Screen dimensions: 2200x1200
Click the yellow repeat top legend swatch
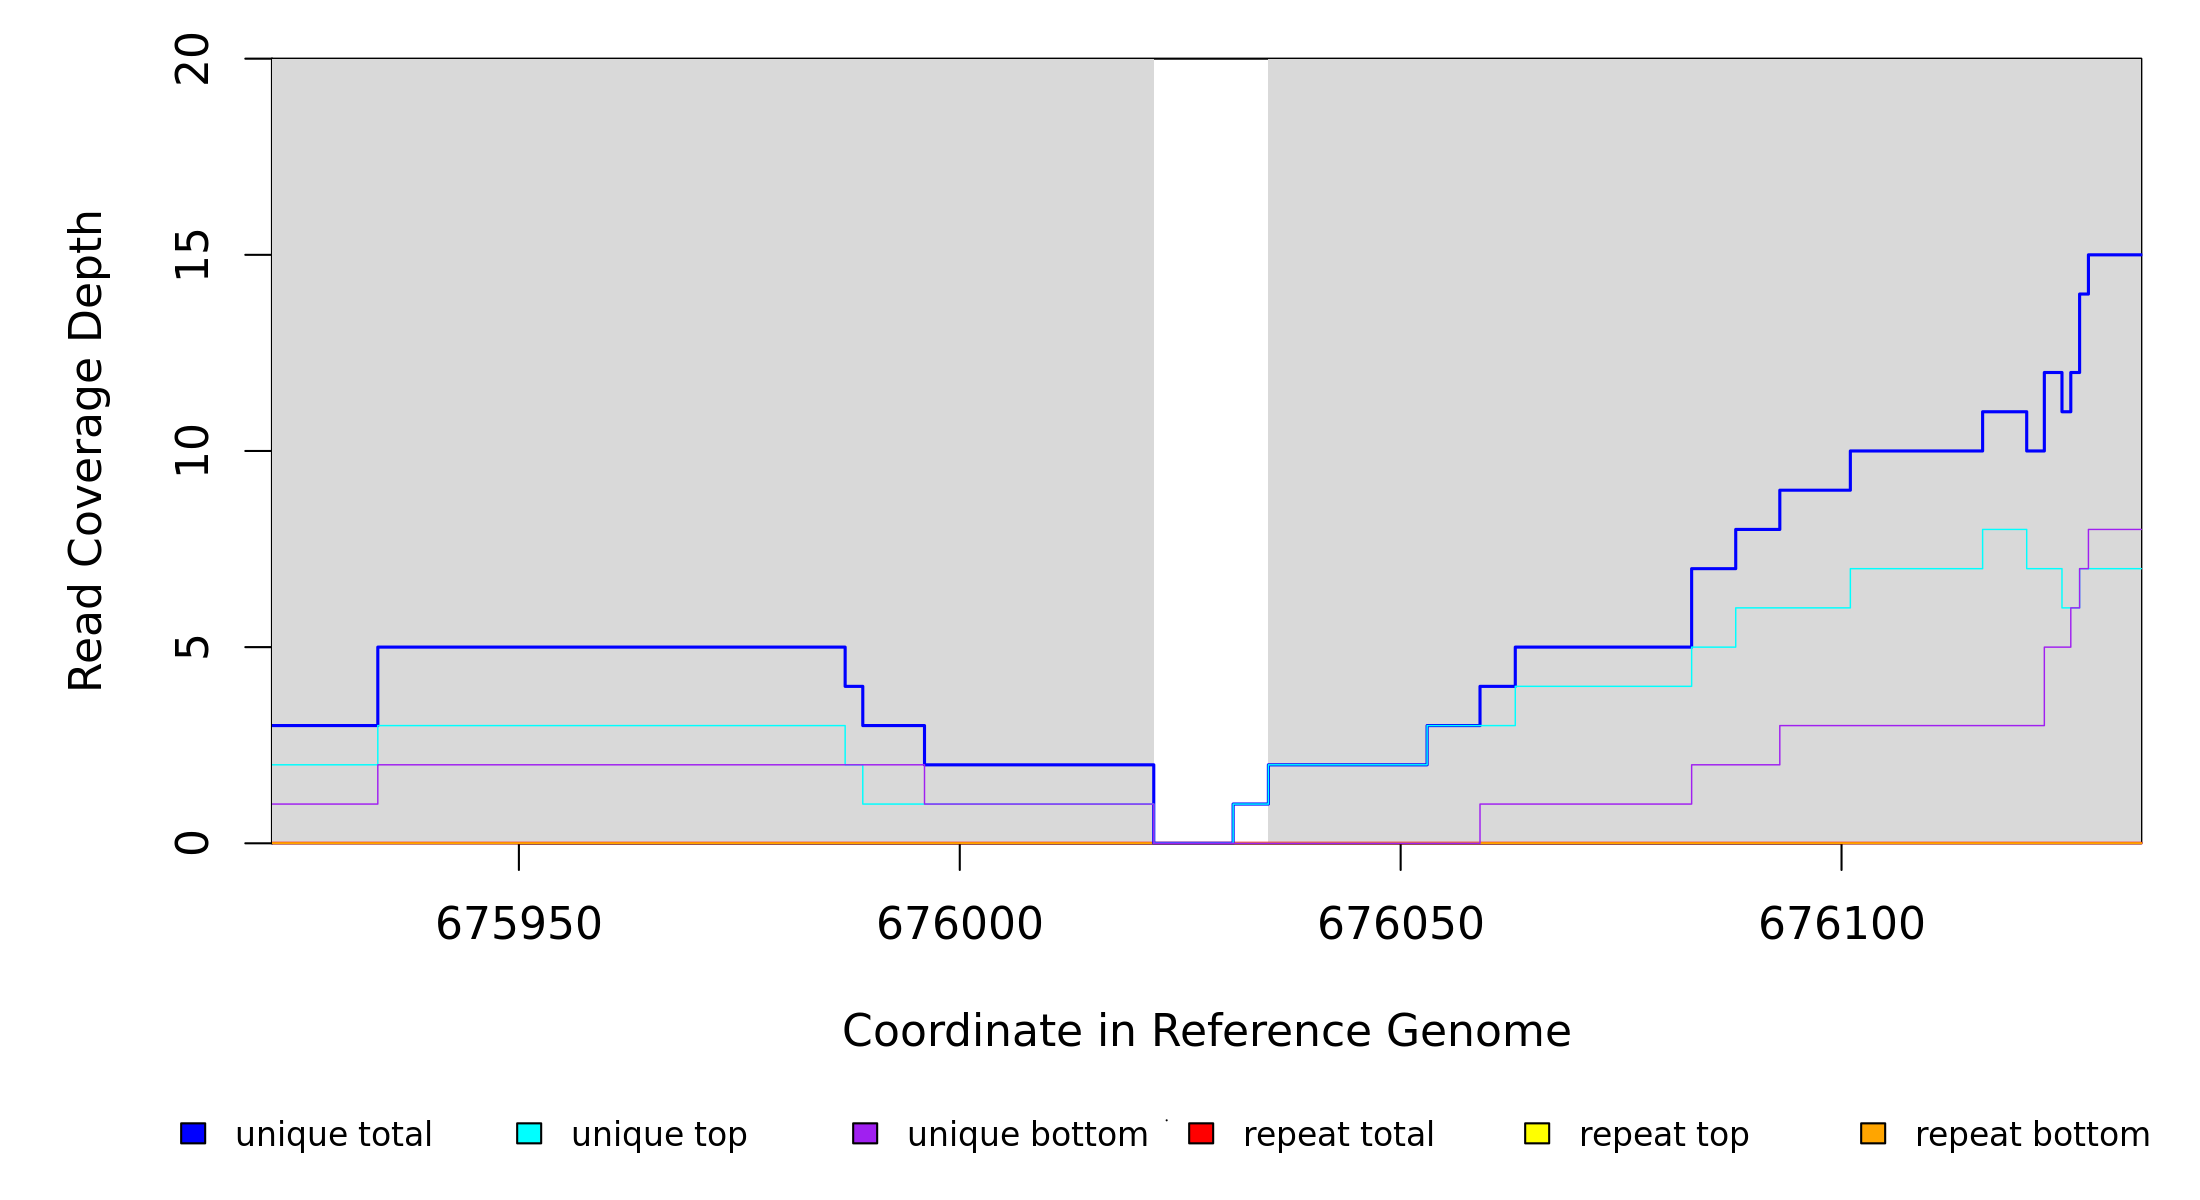tap(1537, 1133)
